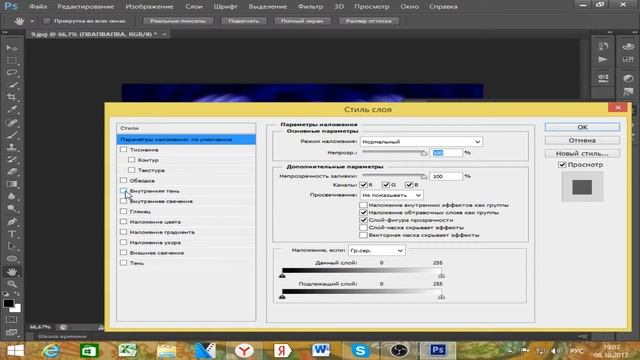The image size is (640, 360).
Task: Open the Файл menu
Action: [x=38, y=7]
